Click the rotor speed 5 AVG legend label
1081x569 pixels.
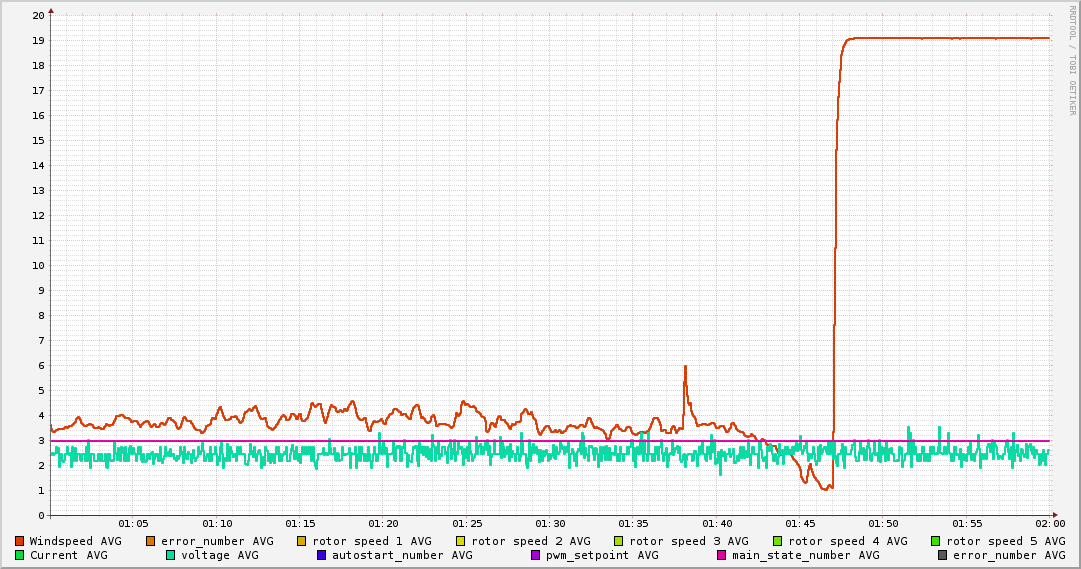tap(1005, 541)
